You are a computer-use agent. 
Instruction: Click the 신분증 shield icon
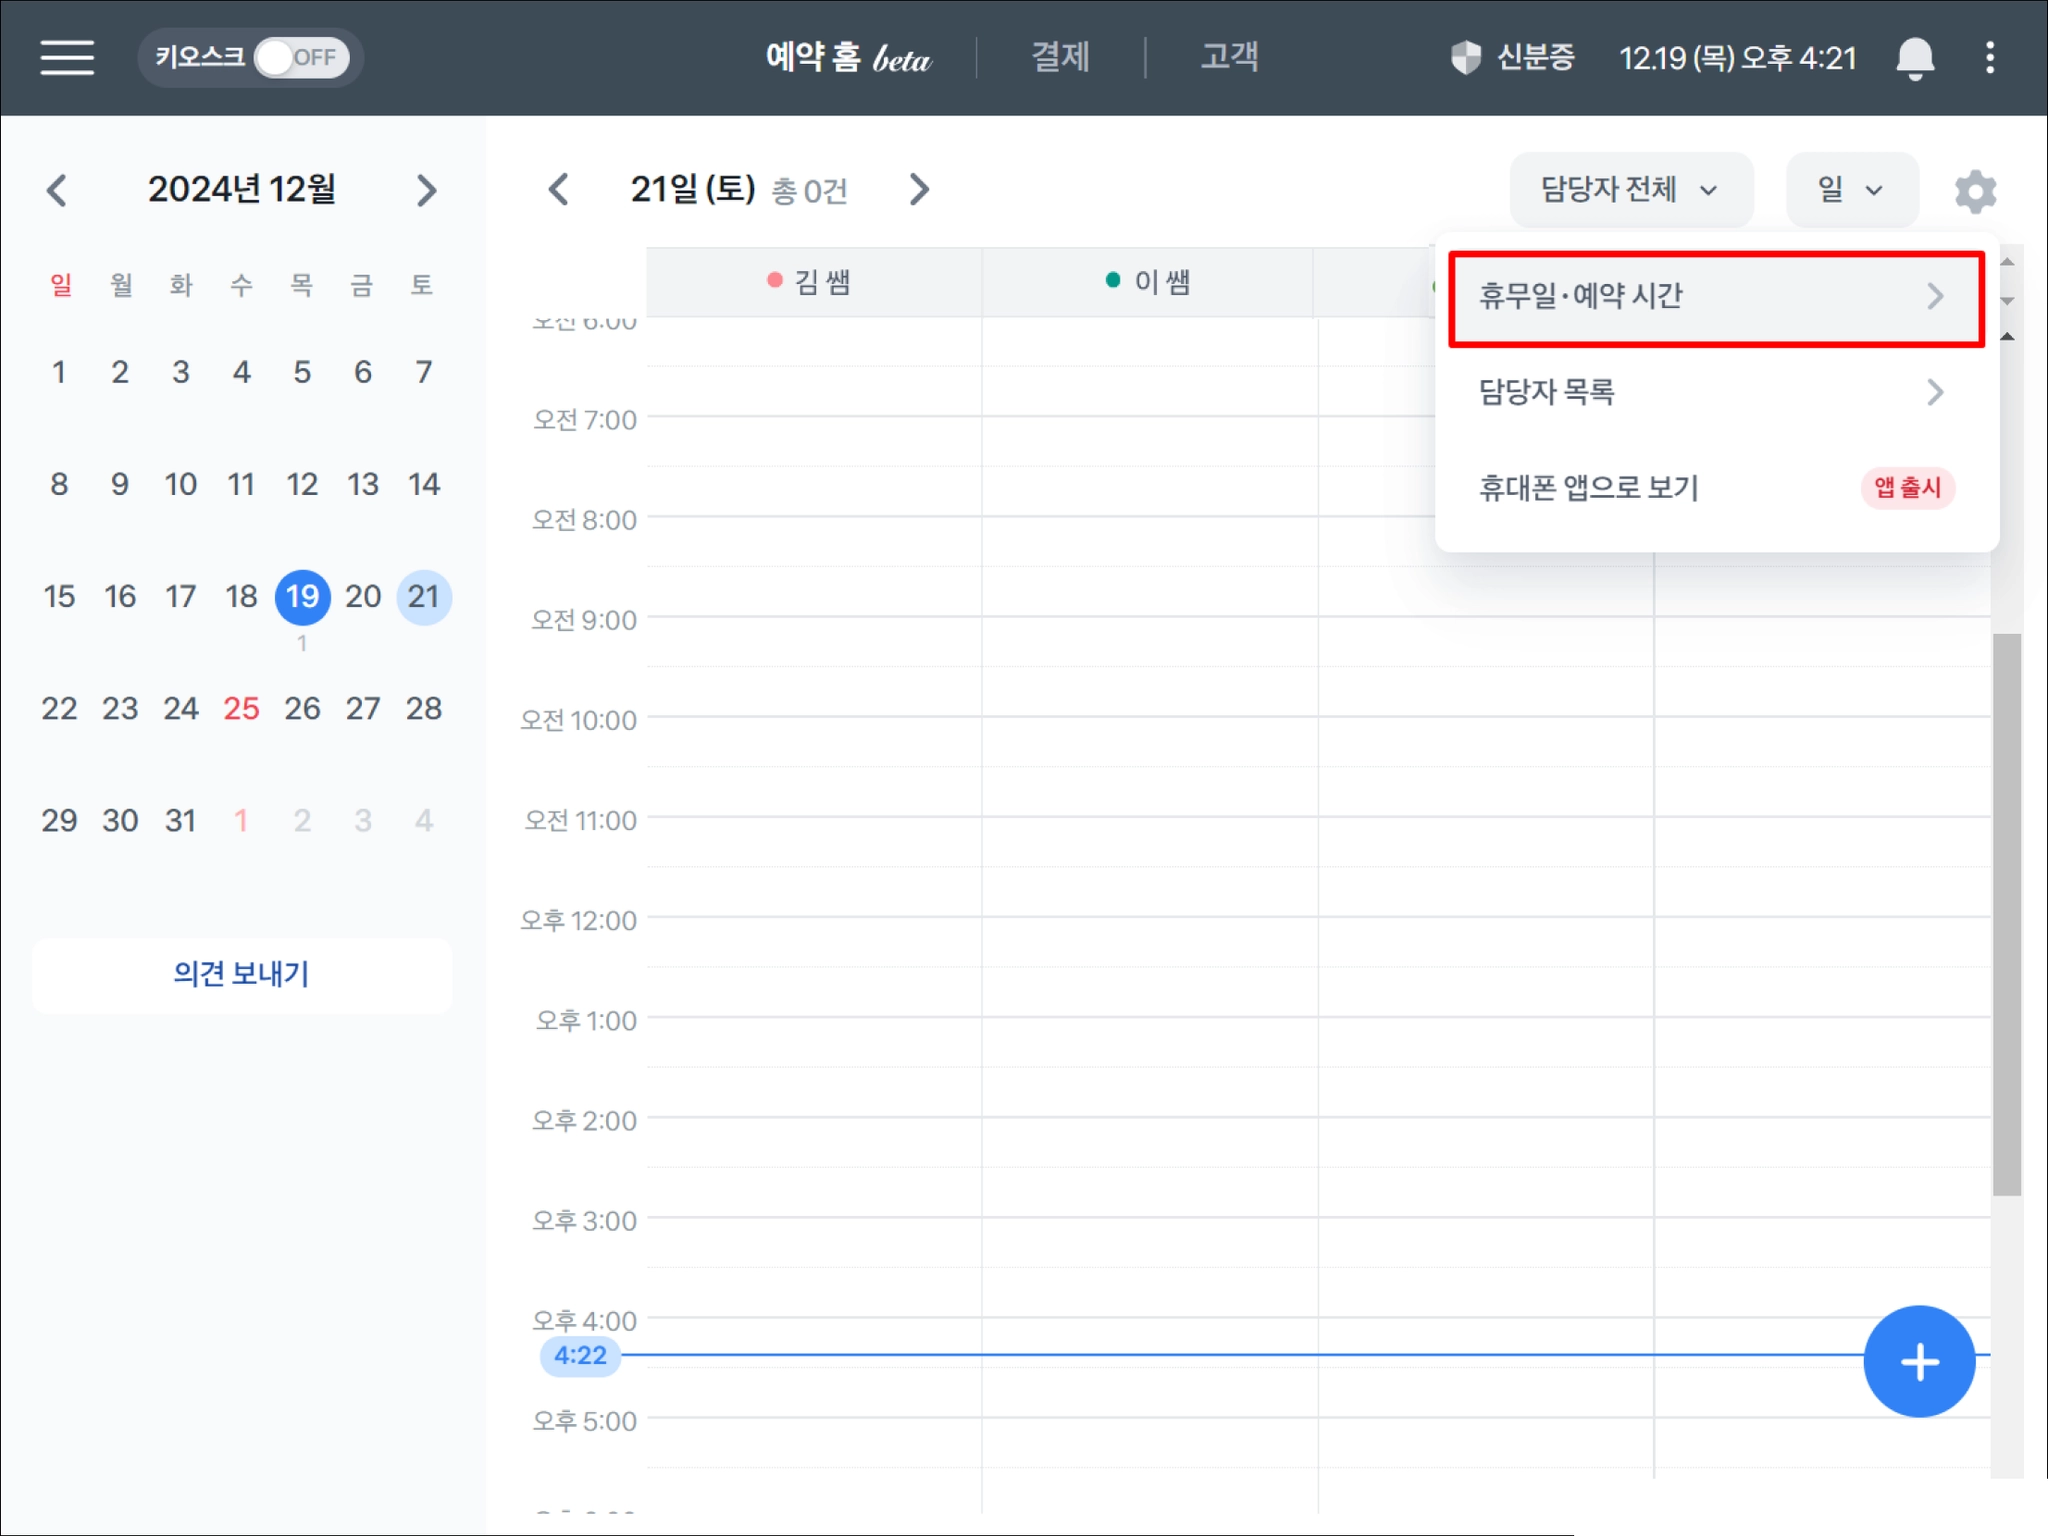coord(1466,57)
